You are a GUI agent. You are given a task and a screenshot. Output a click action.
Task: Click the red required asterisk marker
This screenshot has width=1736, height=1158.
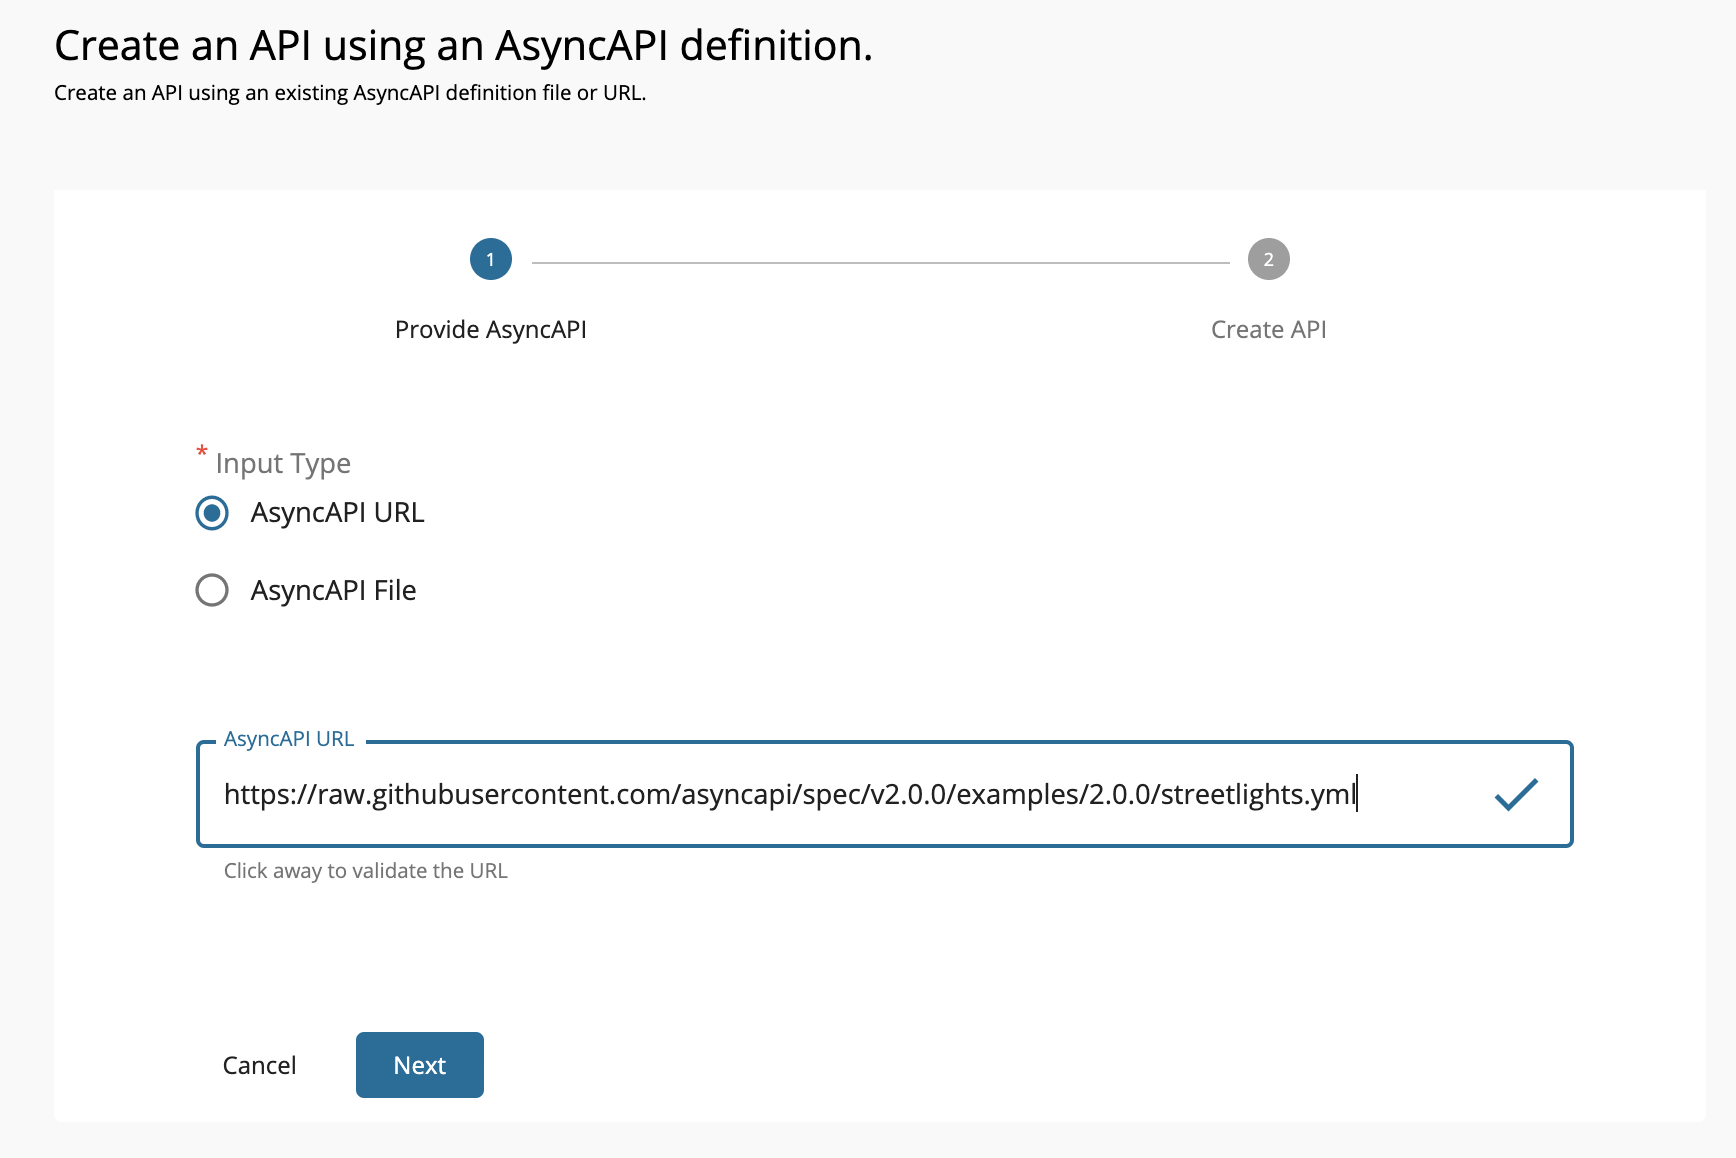pos(202,451)
